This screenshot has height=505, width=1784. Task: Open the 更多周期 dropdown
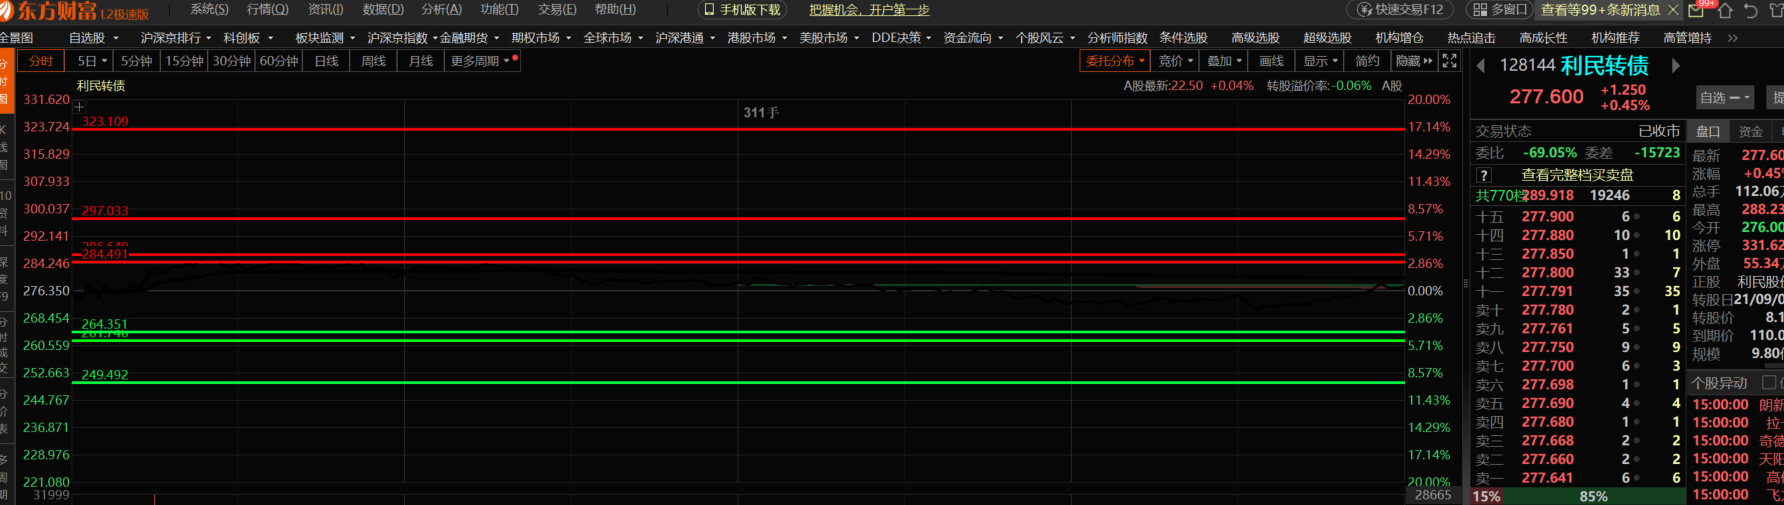click(483, 61)
